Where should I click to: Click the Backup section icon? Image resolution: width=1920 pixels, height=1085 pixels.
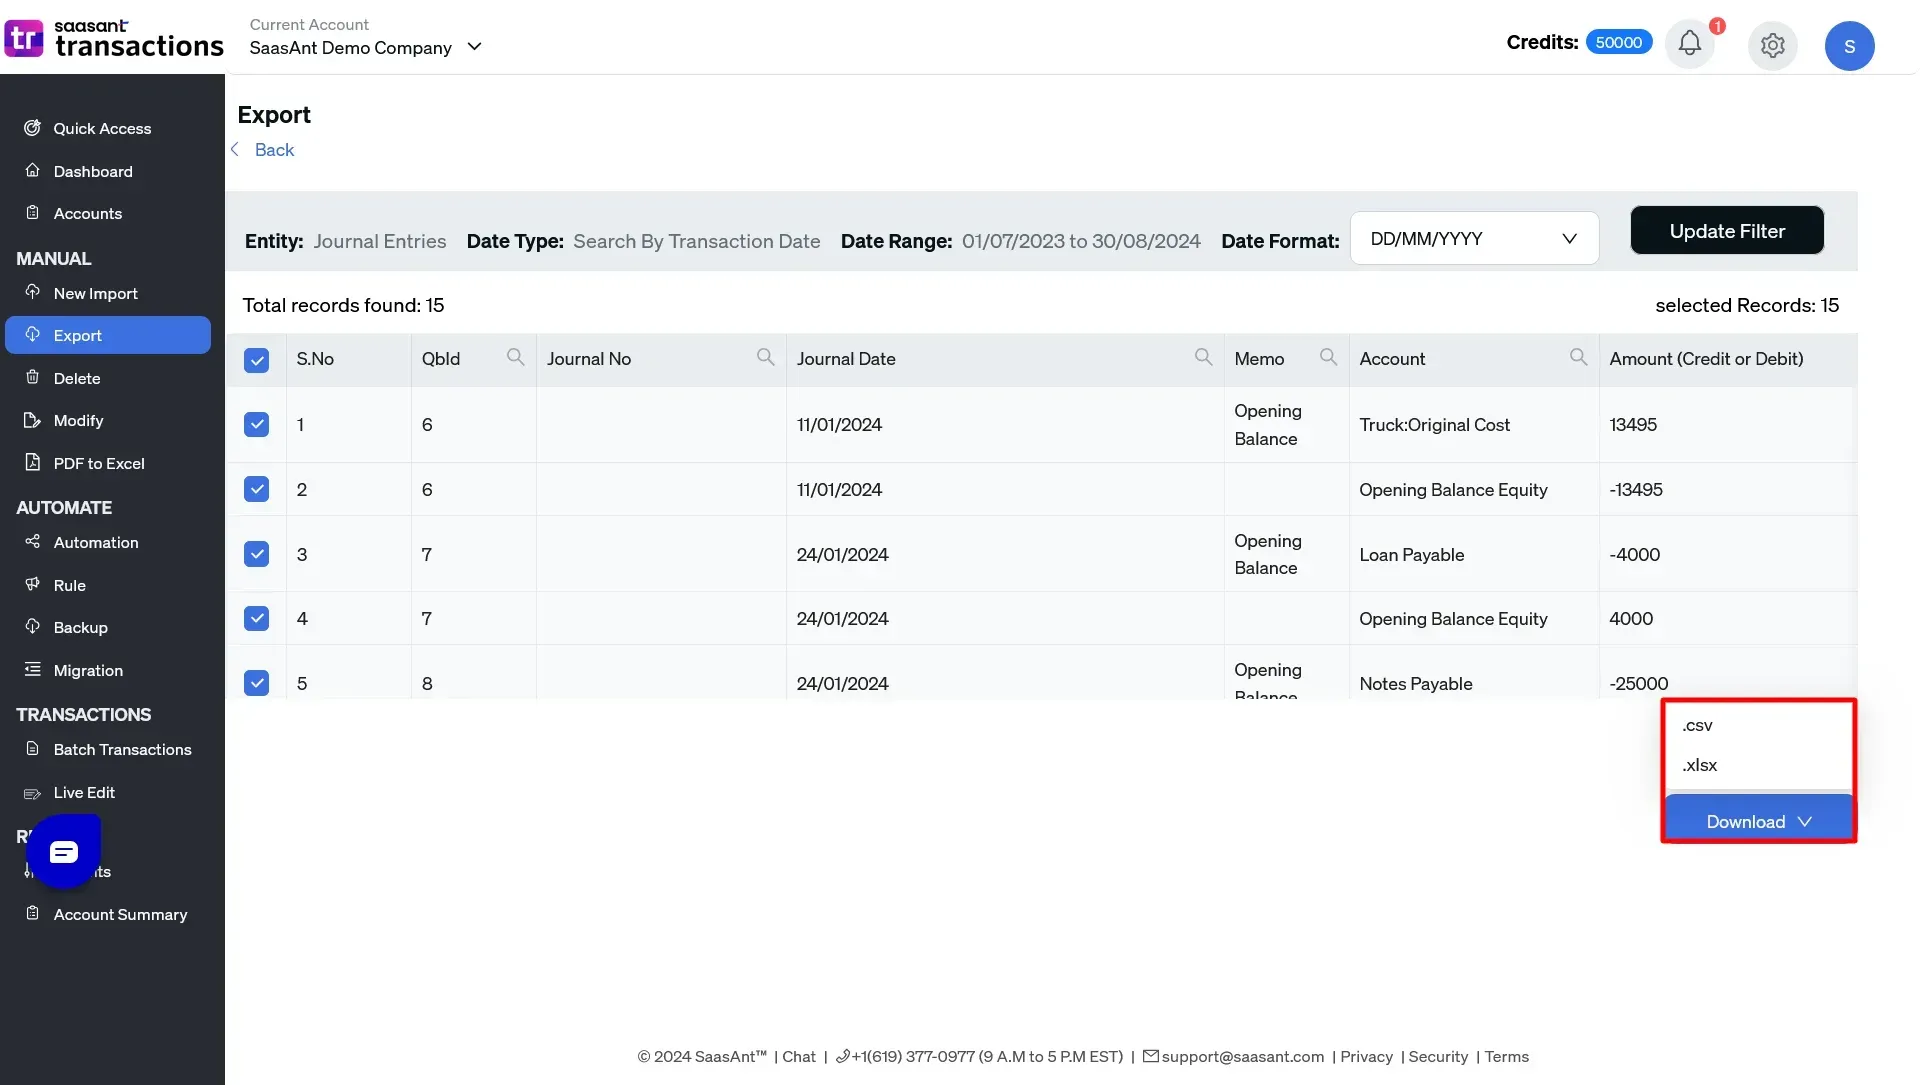click(32, 628)
